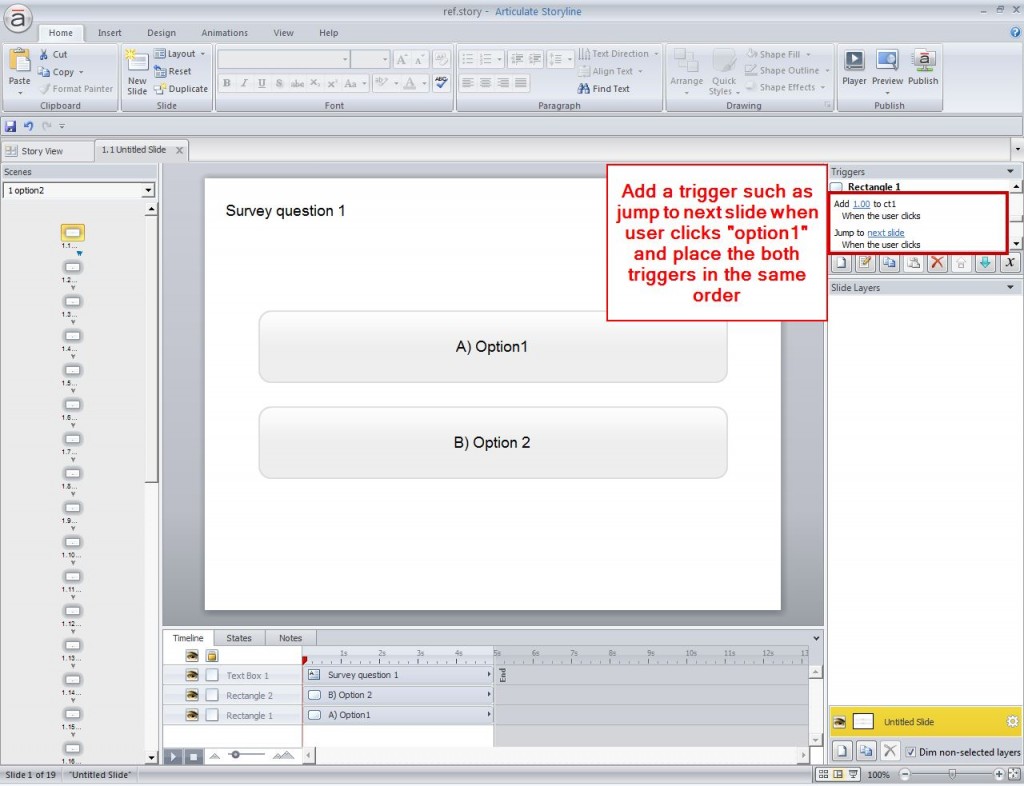Toggle visibility eye for Text Box 1
The image size is (1024, 786).
coord(191,675)
